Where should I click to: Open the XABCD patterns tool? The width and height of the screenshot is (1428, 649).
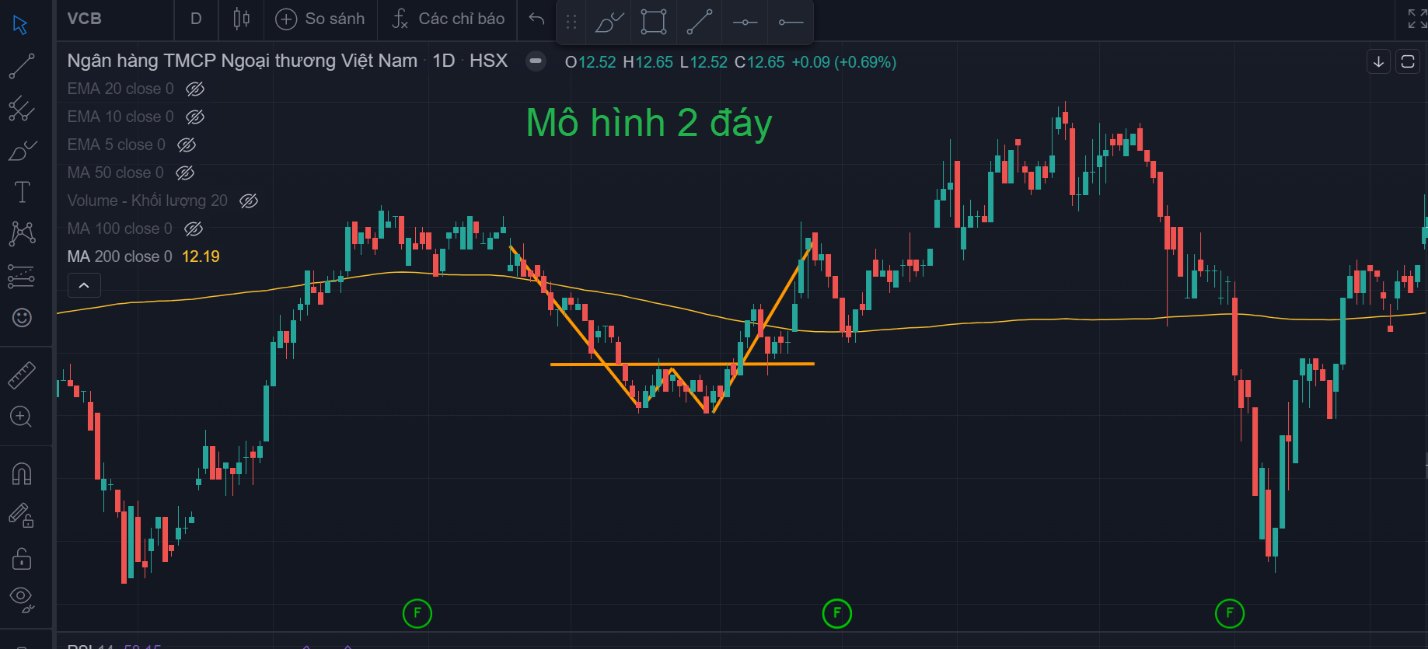click(21, 233)
